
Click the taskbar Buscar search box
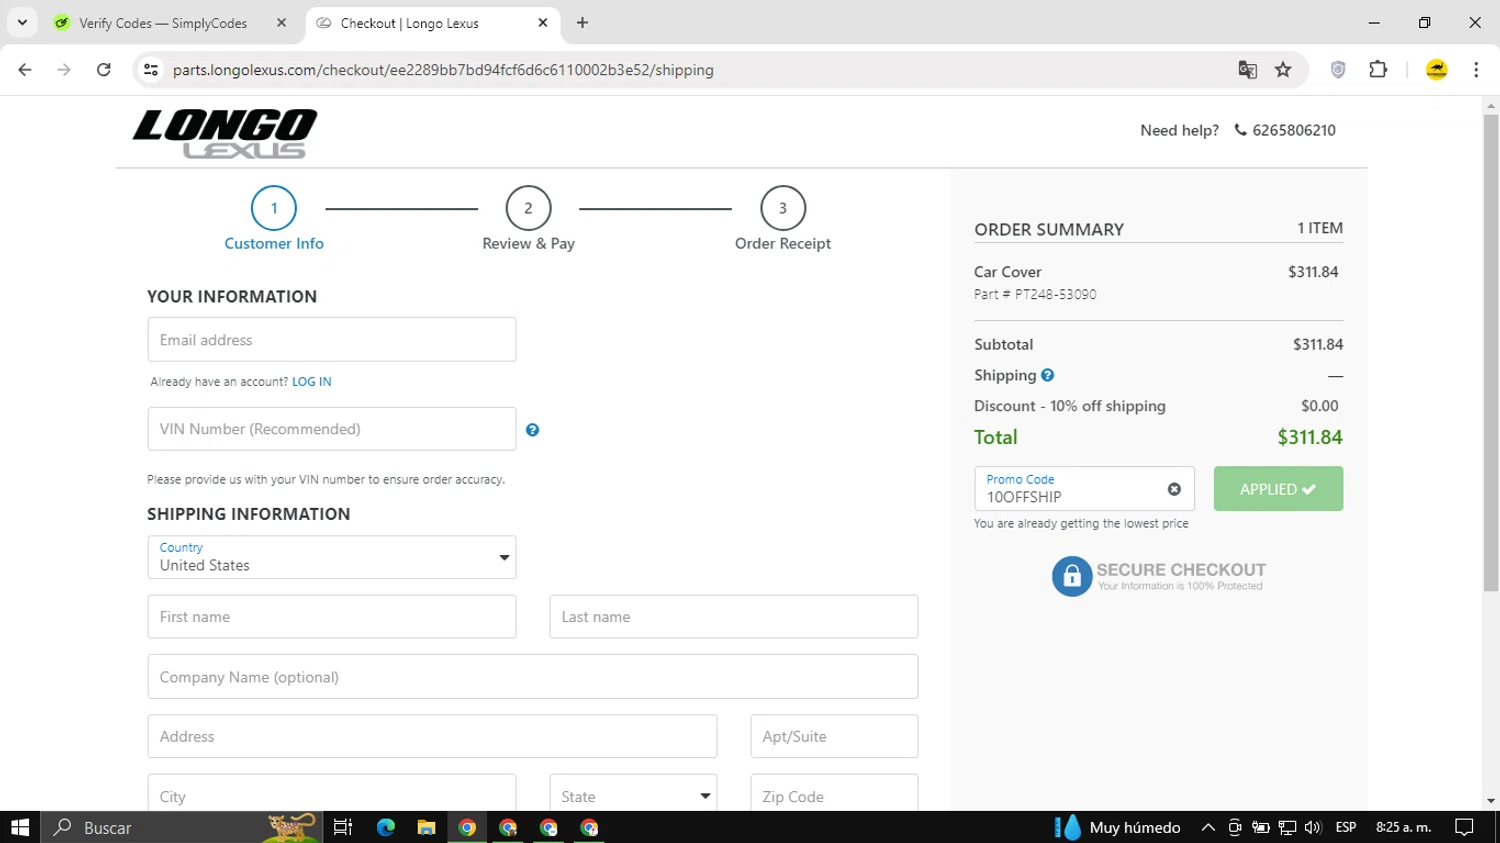182,827
